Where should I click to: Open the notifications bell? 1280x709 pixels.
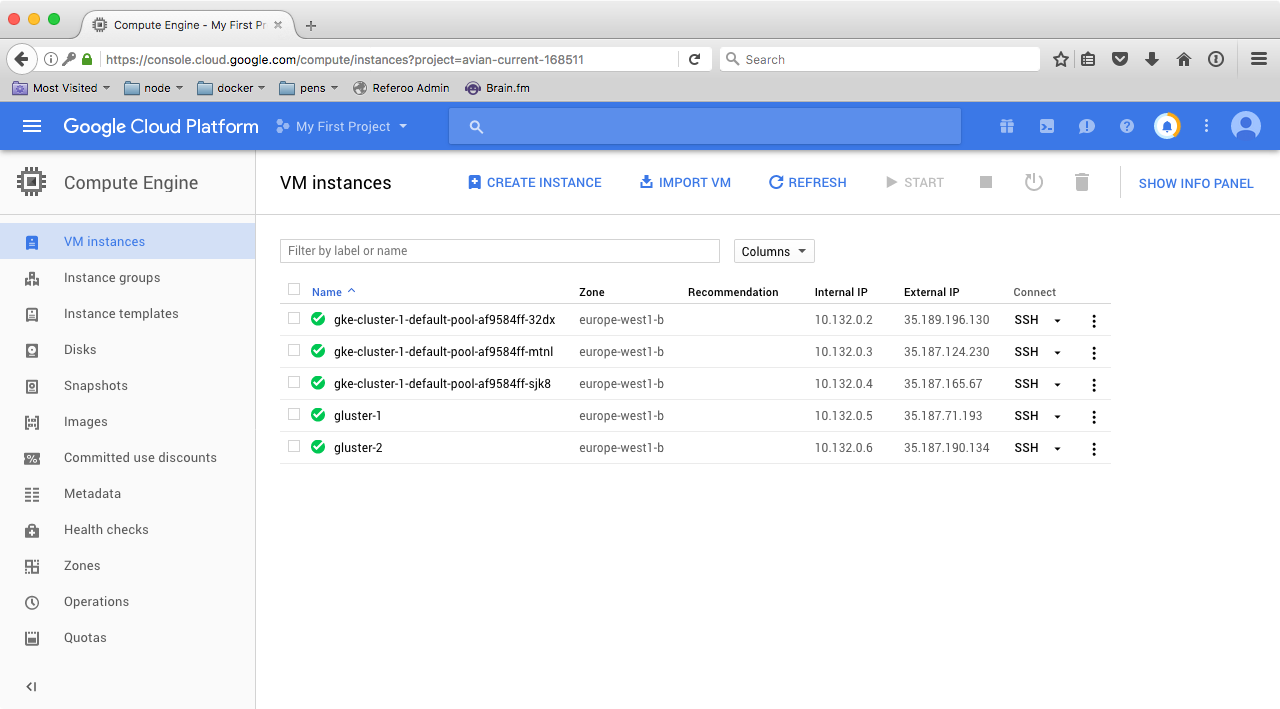pos(1167,126)
